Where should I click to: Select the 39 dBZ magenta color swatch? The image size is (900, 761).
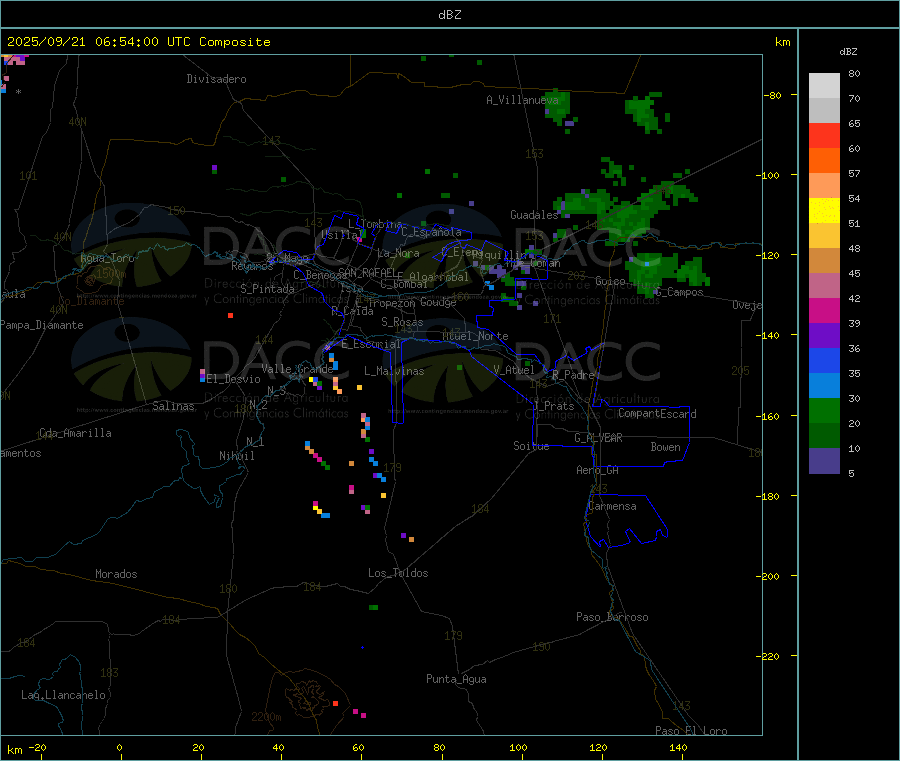(824, 310)
